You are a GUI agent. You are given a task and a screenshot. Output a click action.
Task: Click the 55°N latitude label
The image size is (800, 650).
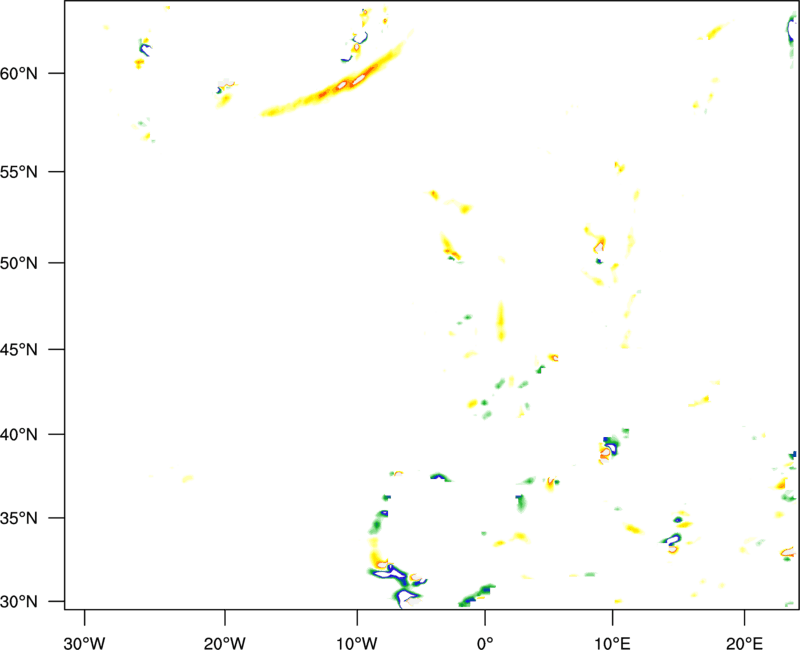[19, 171]
